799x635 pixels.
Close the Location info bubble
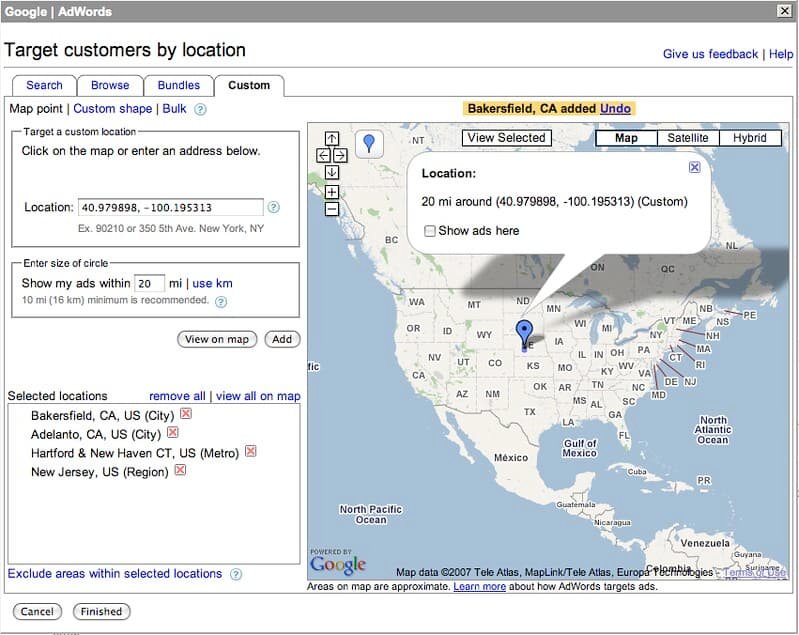[695, 168]
